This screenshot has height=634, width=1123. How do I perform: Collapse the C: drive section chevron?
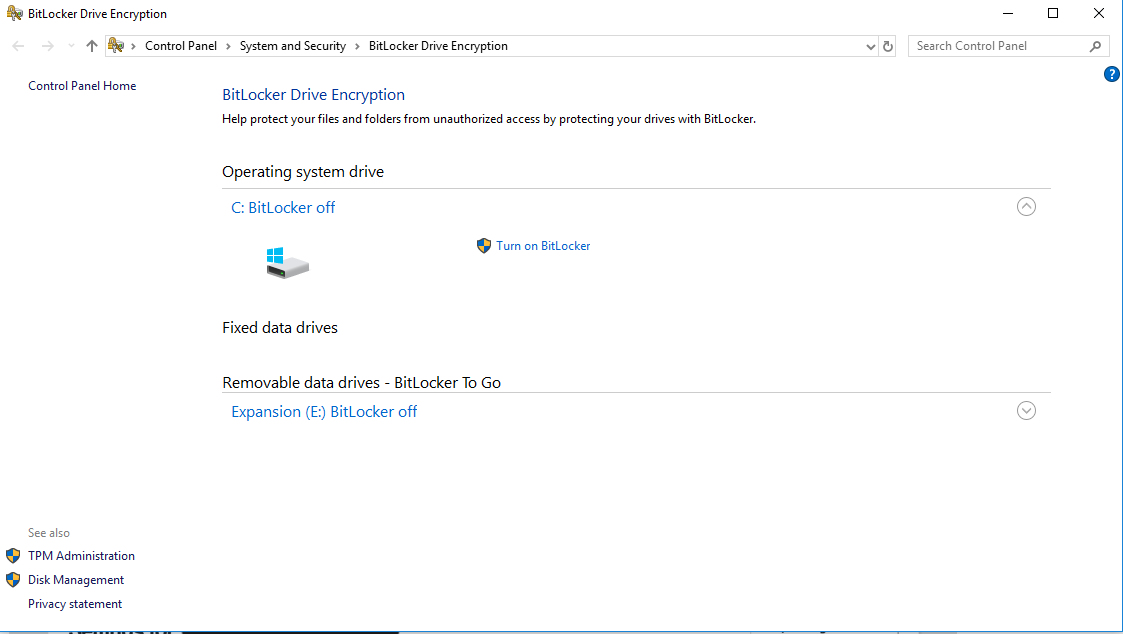coord(1026,207)
